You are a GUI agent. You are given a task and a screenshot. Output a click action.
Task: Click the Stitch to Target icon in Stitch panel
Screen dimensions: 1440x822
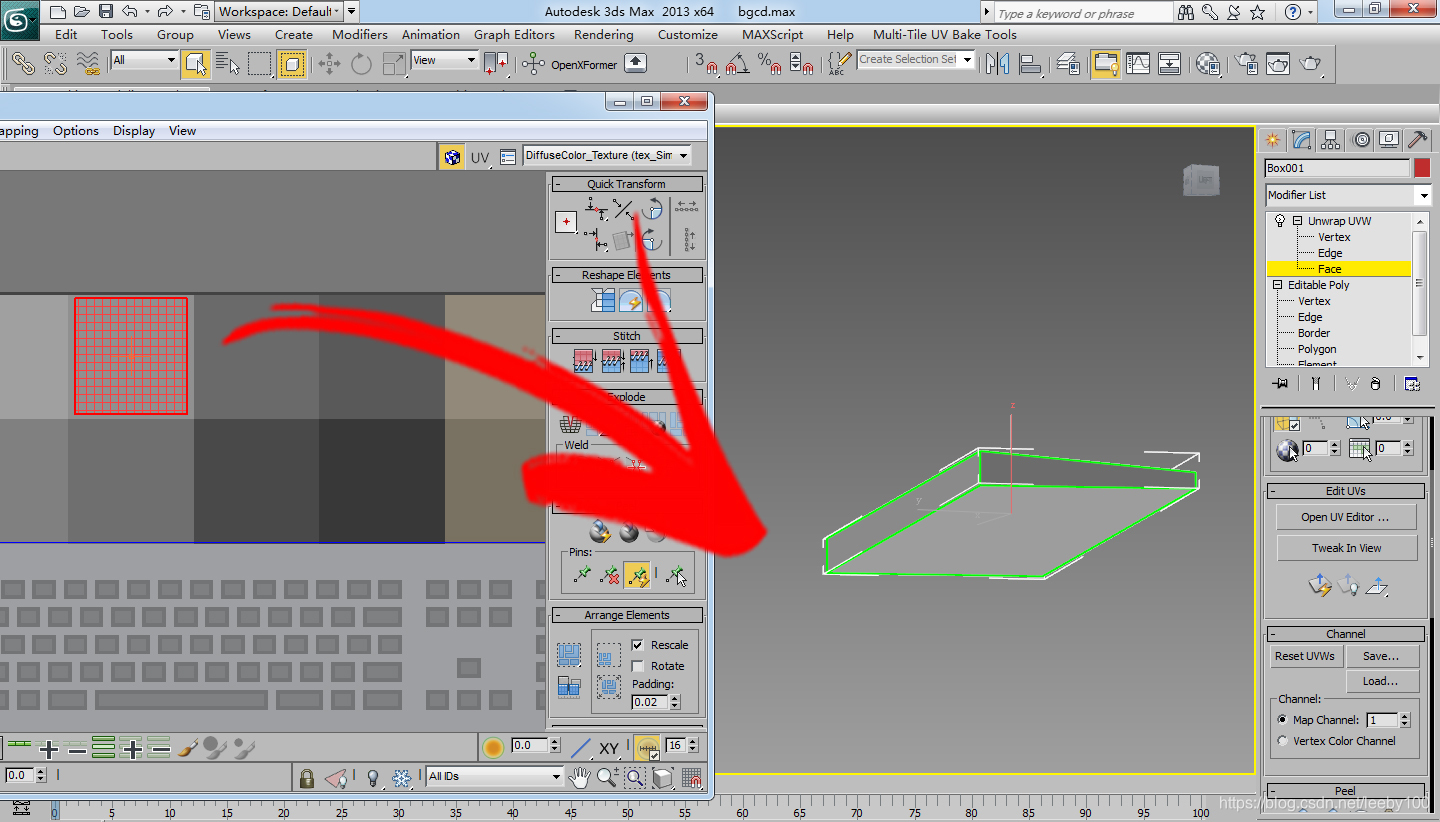point(584,360)
